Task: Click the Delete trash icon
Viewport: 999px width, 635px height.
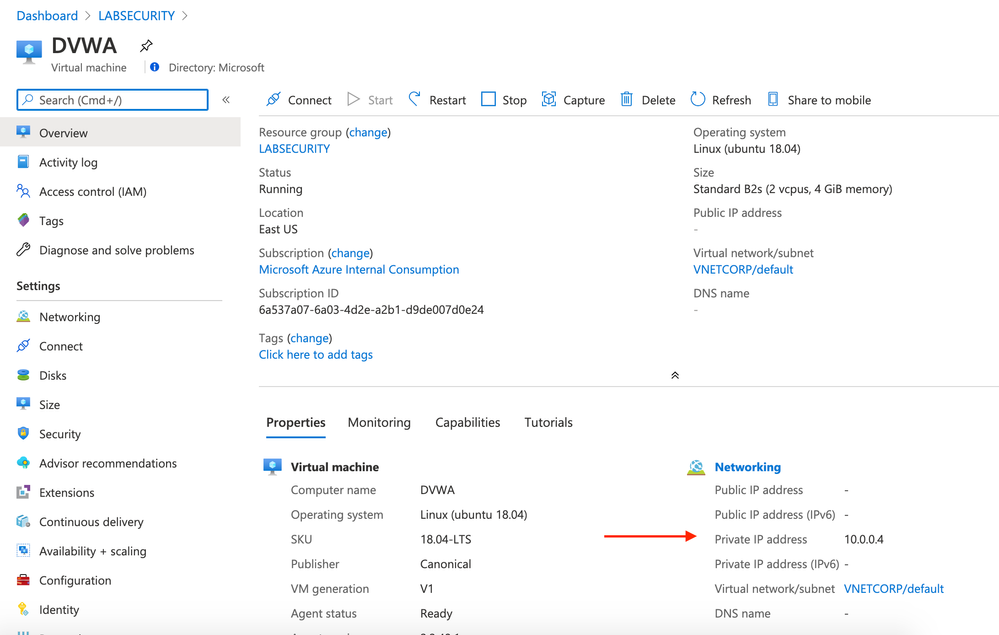Action: 627,99
